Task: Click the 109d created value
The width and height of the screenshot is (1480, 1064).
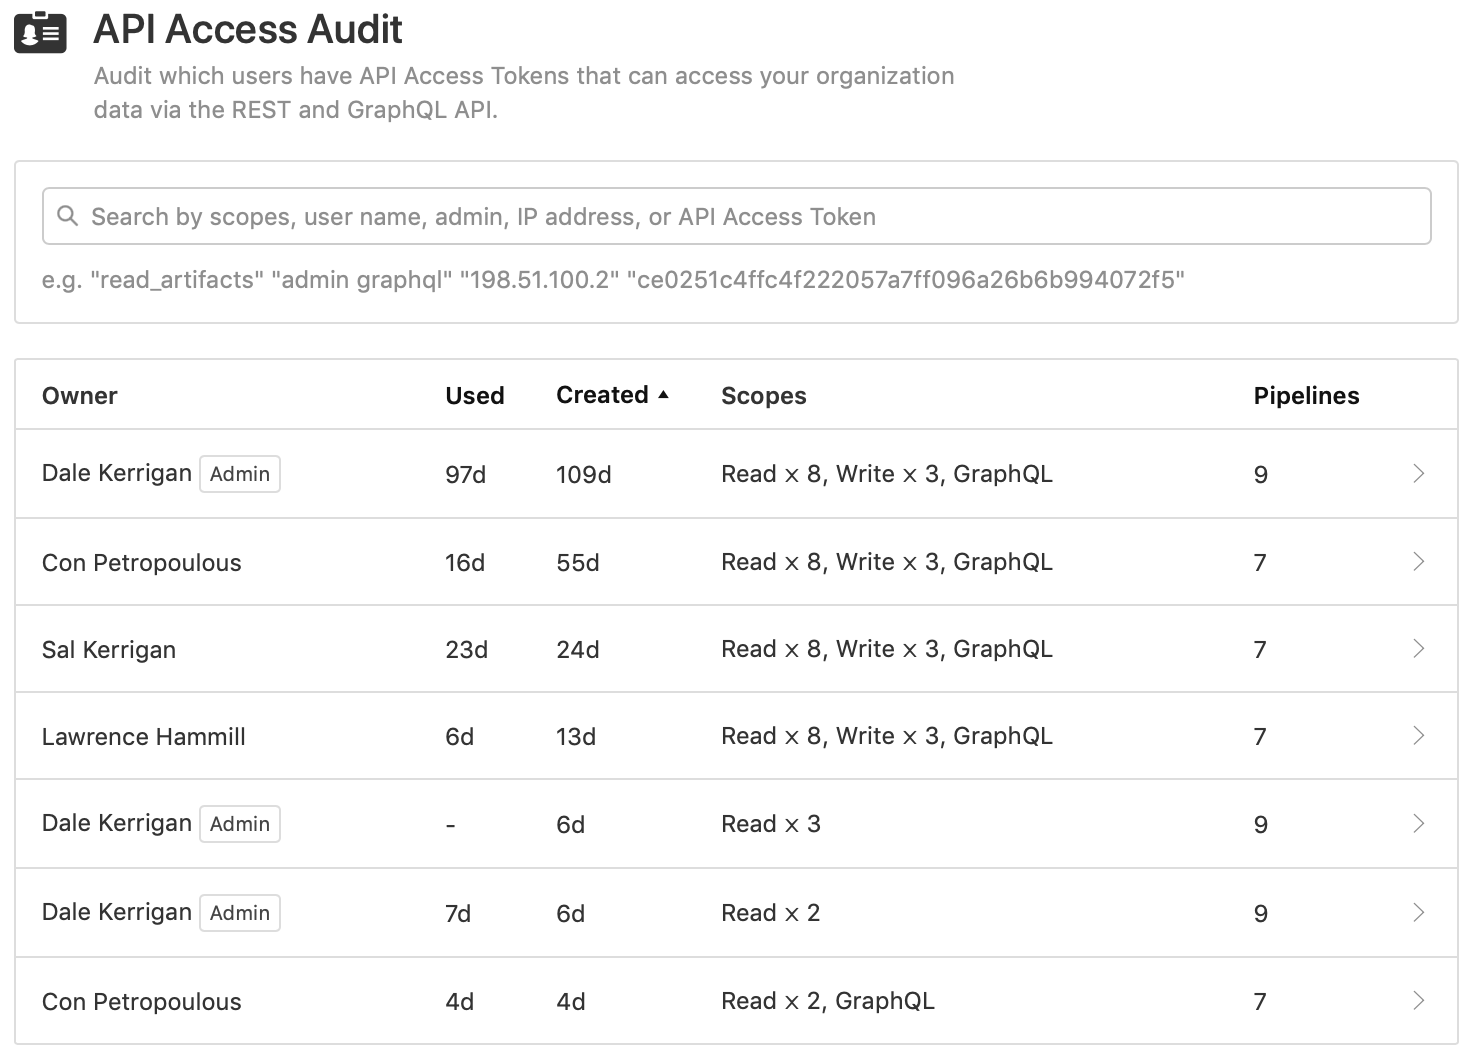Action: click(x=584, y=475)
